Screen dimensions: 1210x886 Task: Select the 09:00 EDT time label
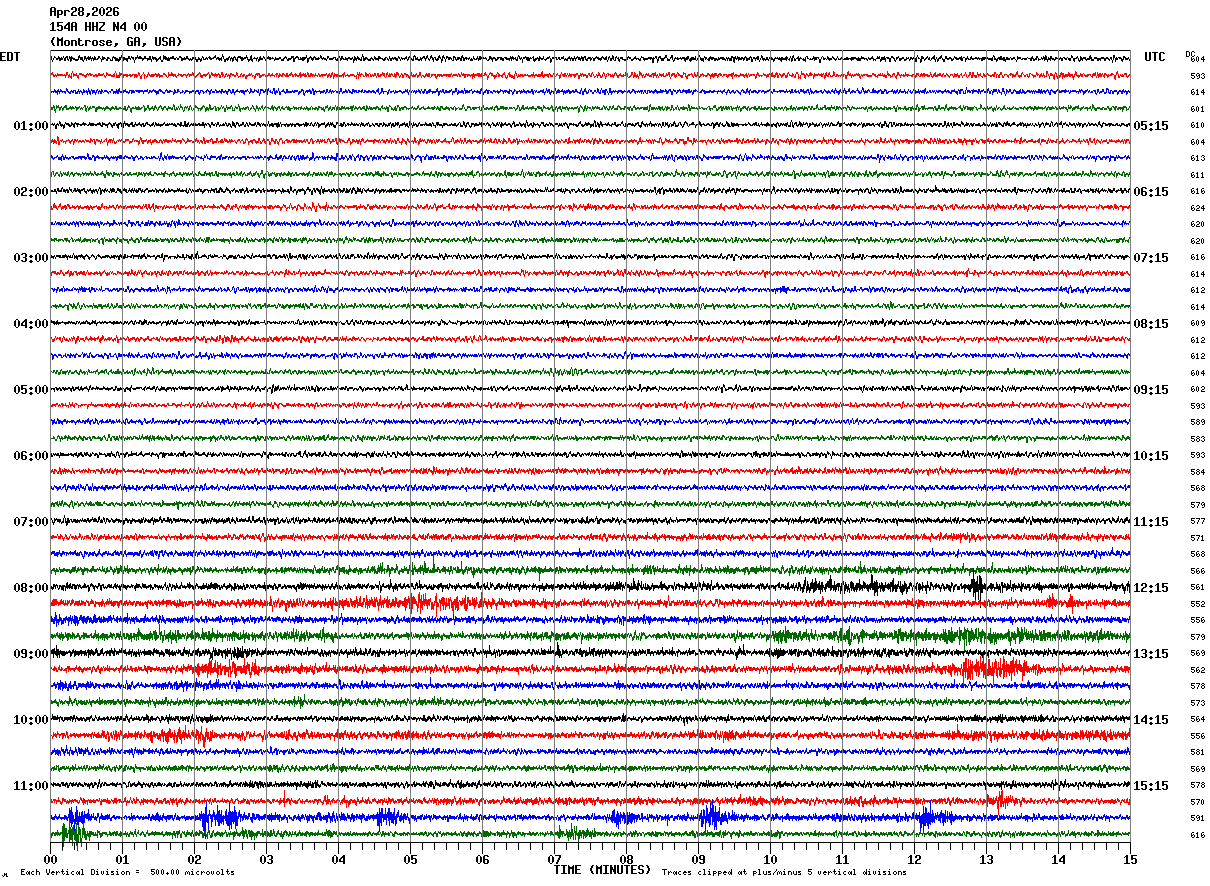[x=31, y=654]
